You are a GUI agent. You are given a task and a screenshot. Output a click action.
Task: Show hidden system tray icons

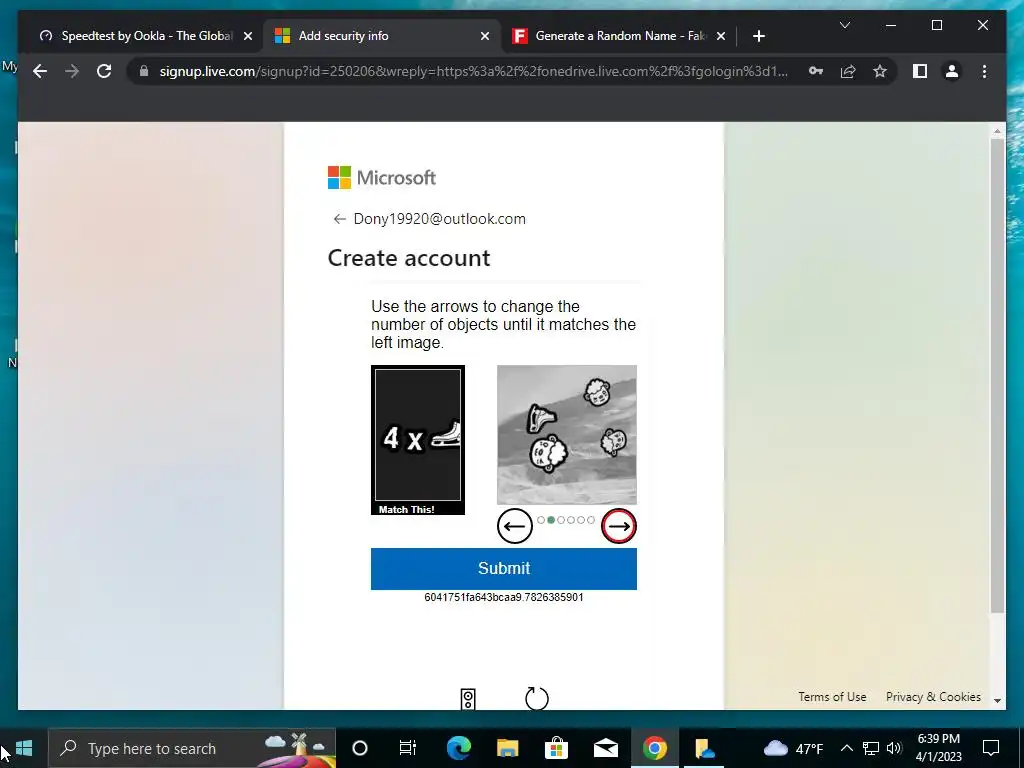click(846, 748)
